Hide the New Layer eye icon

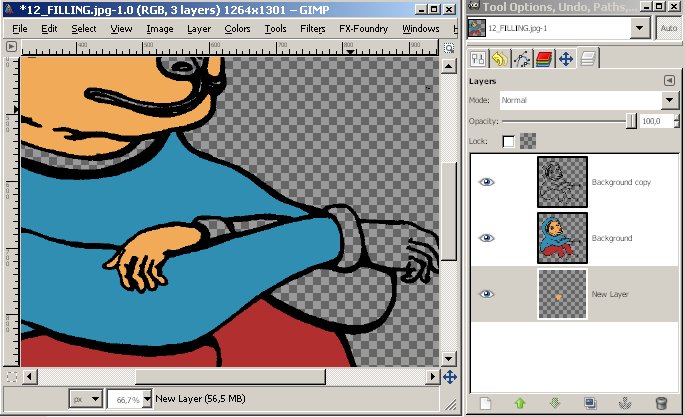(x=487, y=294)
